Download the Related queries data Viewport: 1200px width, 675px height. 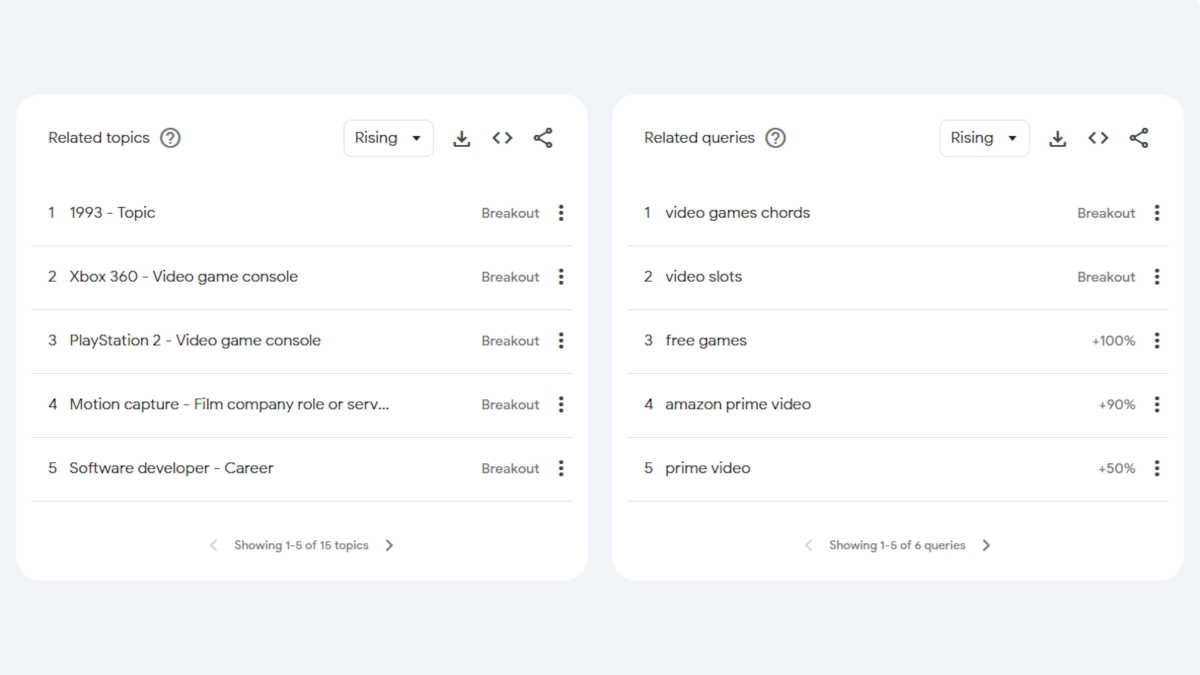click(1057, 139)
